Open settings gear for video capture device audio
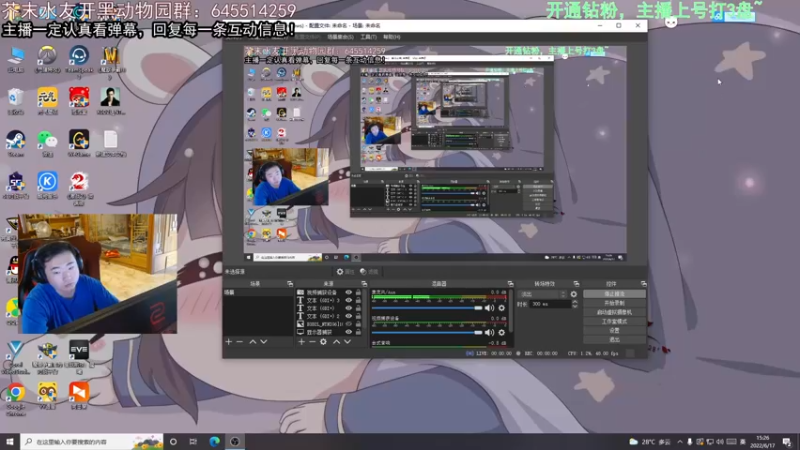 click(x=502, y=332)
